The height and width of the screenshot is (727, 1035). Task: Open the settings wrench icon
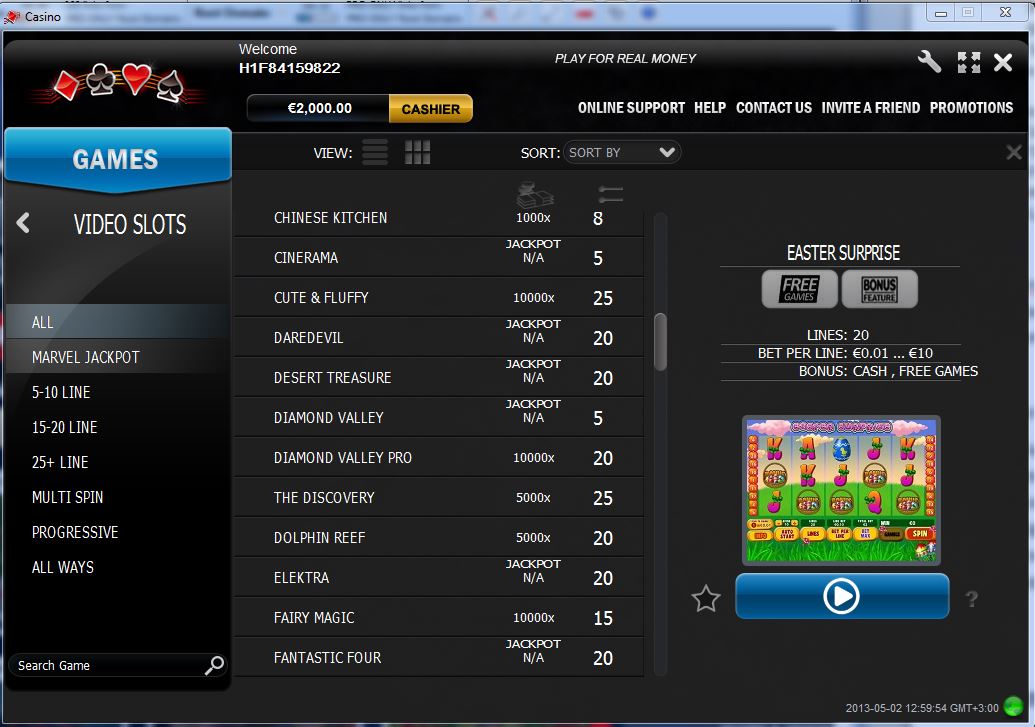929,62
